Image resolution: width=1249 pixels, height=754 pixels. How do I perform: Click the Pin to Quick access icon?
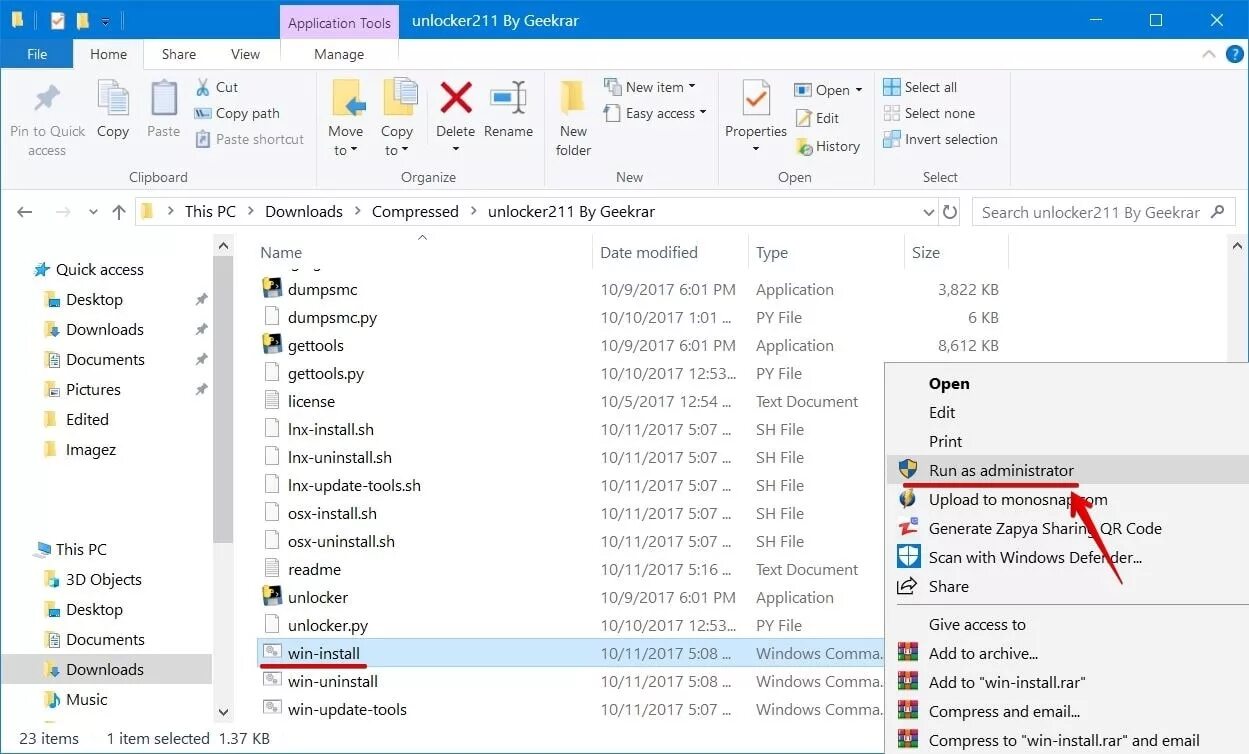[x=47, y=100]
